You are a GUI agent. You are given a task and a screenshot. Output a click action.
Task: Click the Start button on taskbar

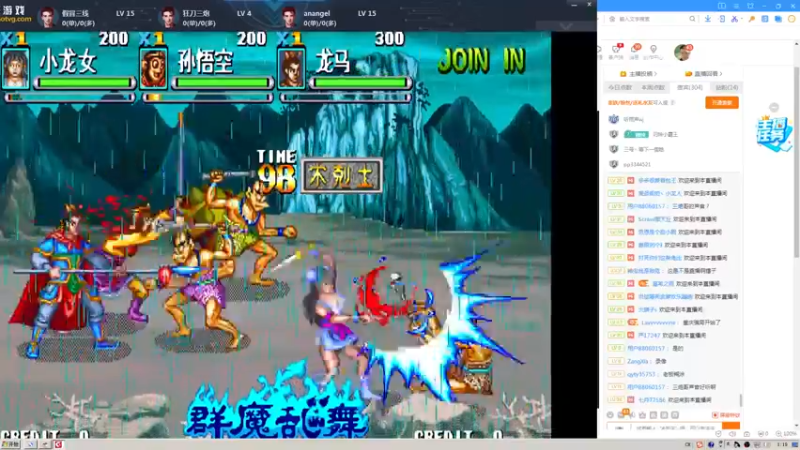(x=10, y=445)
